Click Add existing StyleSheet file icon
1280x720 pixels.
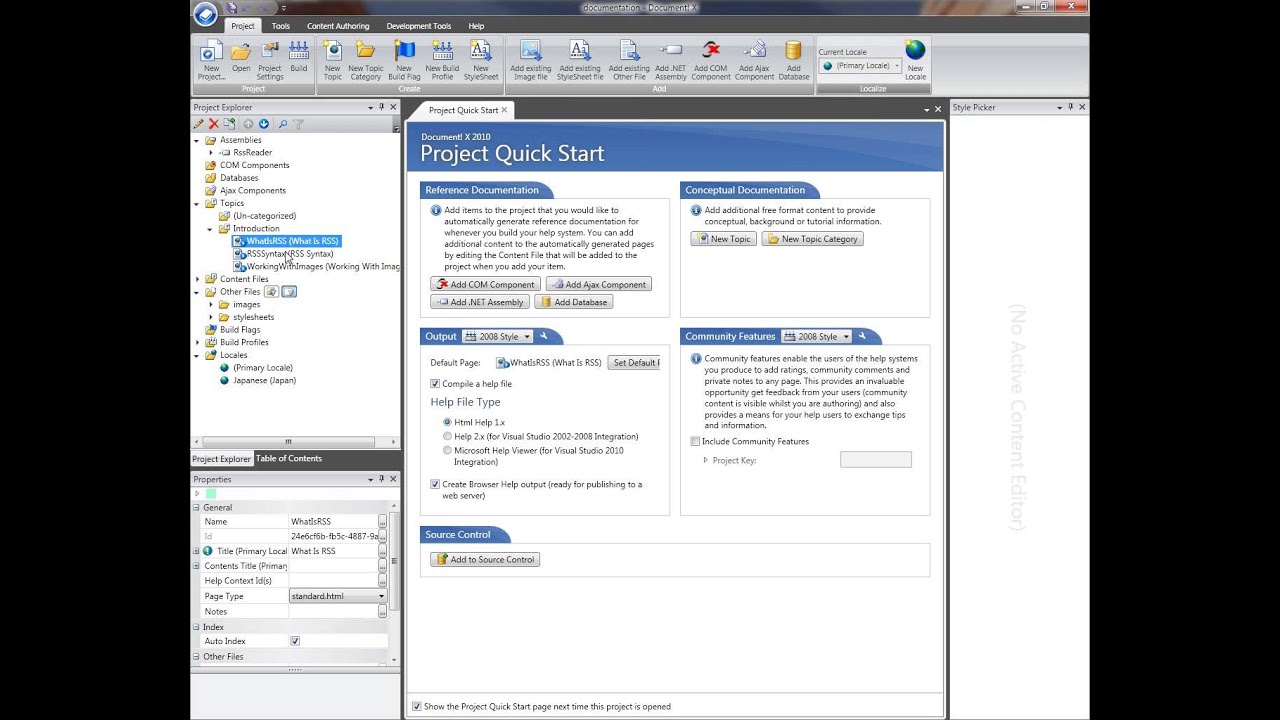pos(580,60)
